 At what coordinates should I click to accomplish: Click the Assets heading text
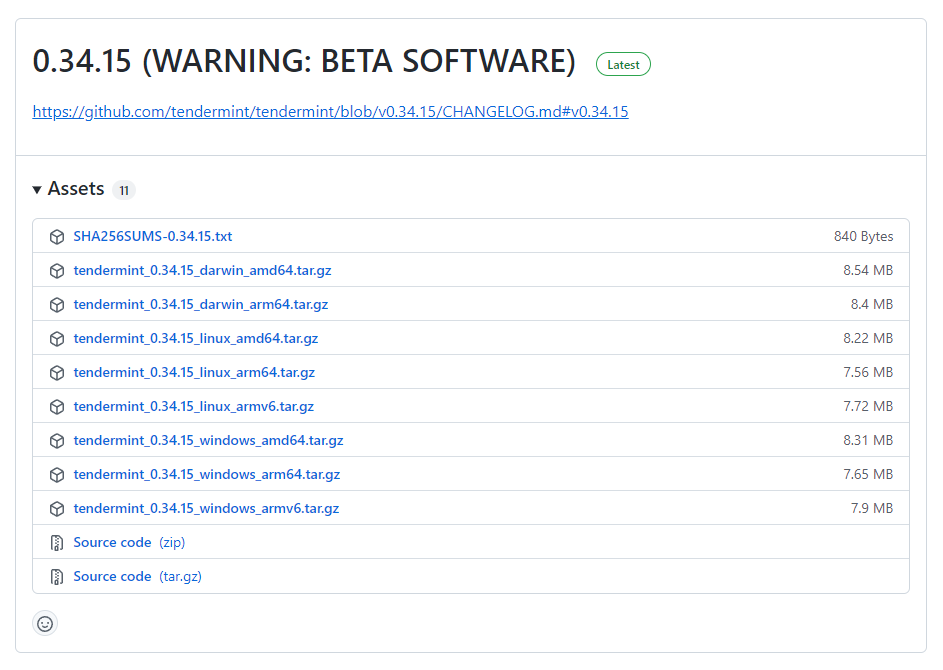[76, 189]
